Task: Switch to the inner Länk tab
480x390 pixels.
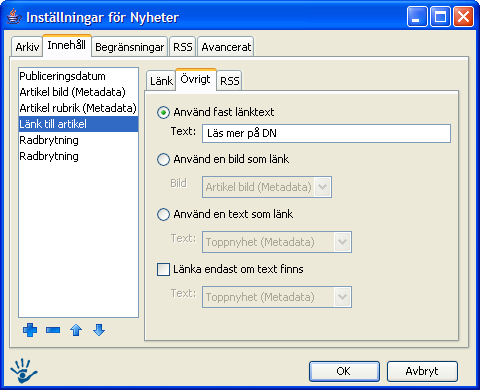Action: pos(161,81)
